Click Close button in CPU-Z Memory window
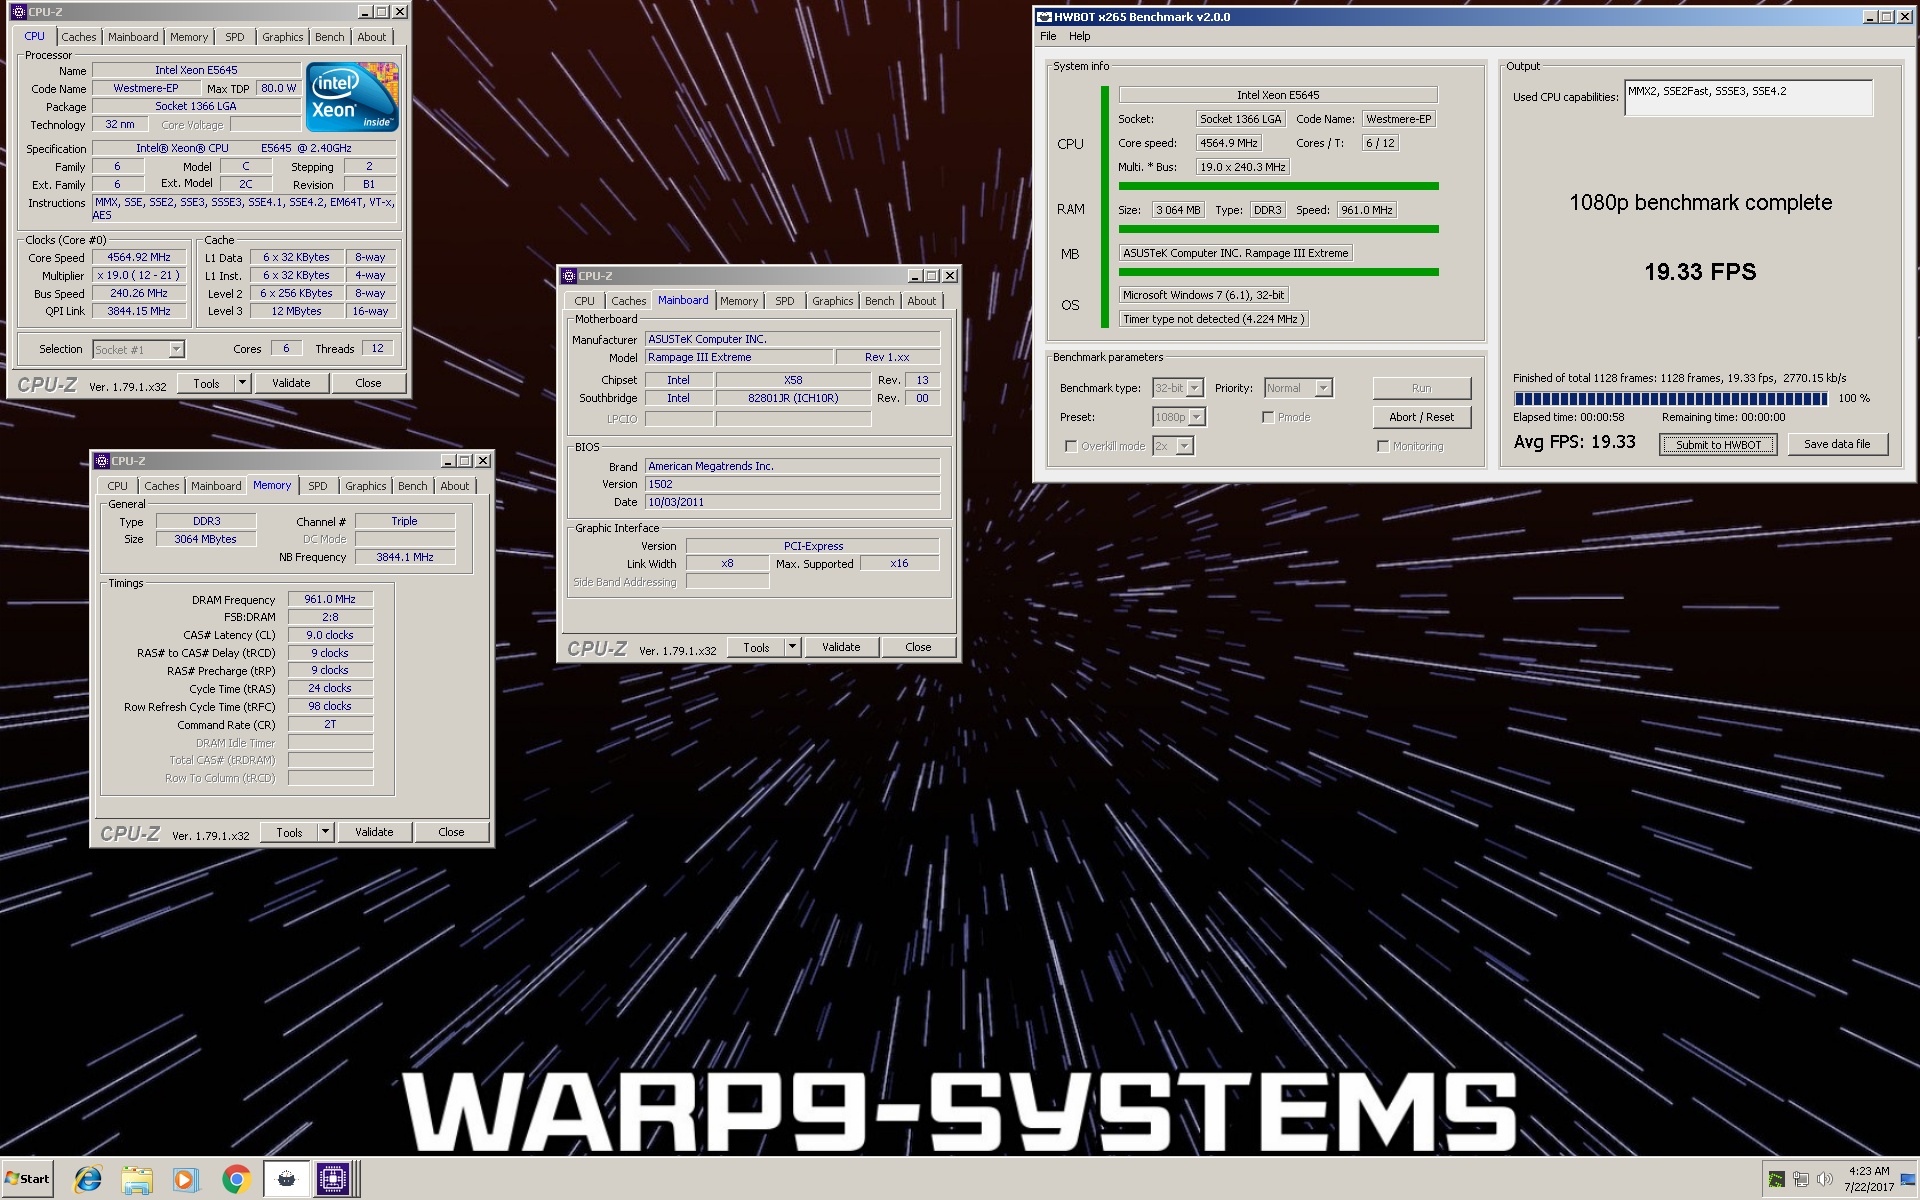The height and width of the screenshot is (1200, 1920). point(451,832)
